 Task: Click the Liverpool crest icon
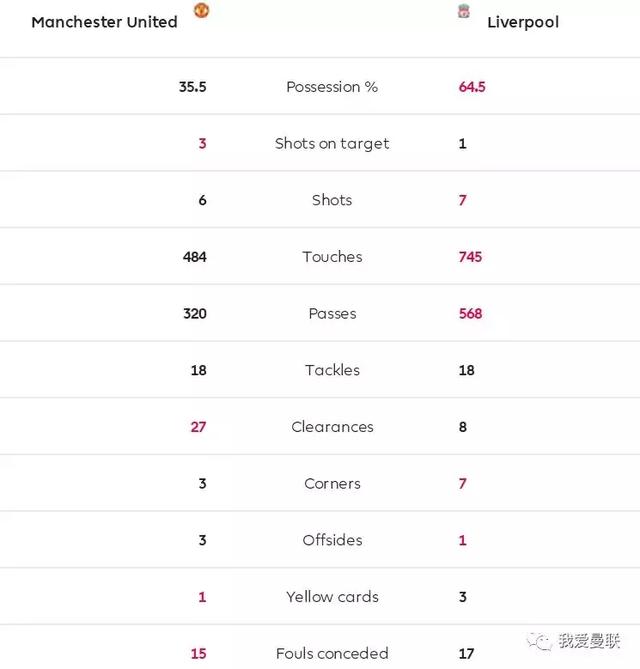(x=464, y=11)
